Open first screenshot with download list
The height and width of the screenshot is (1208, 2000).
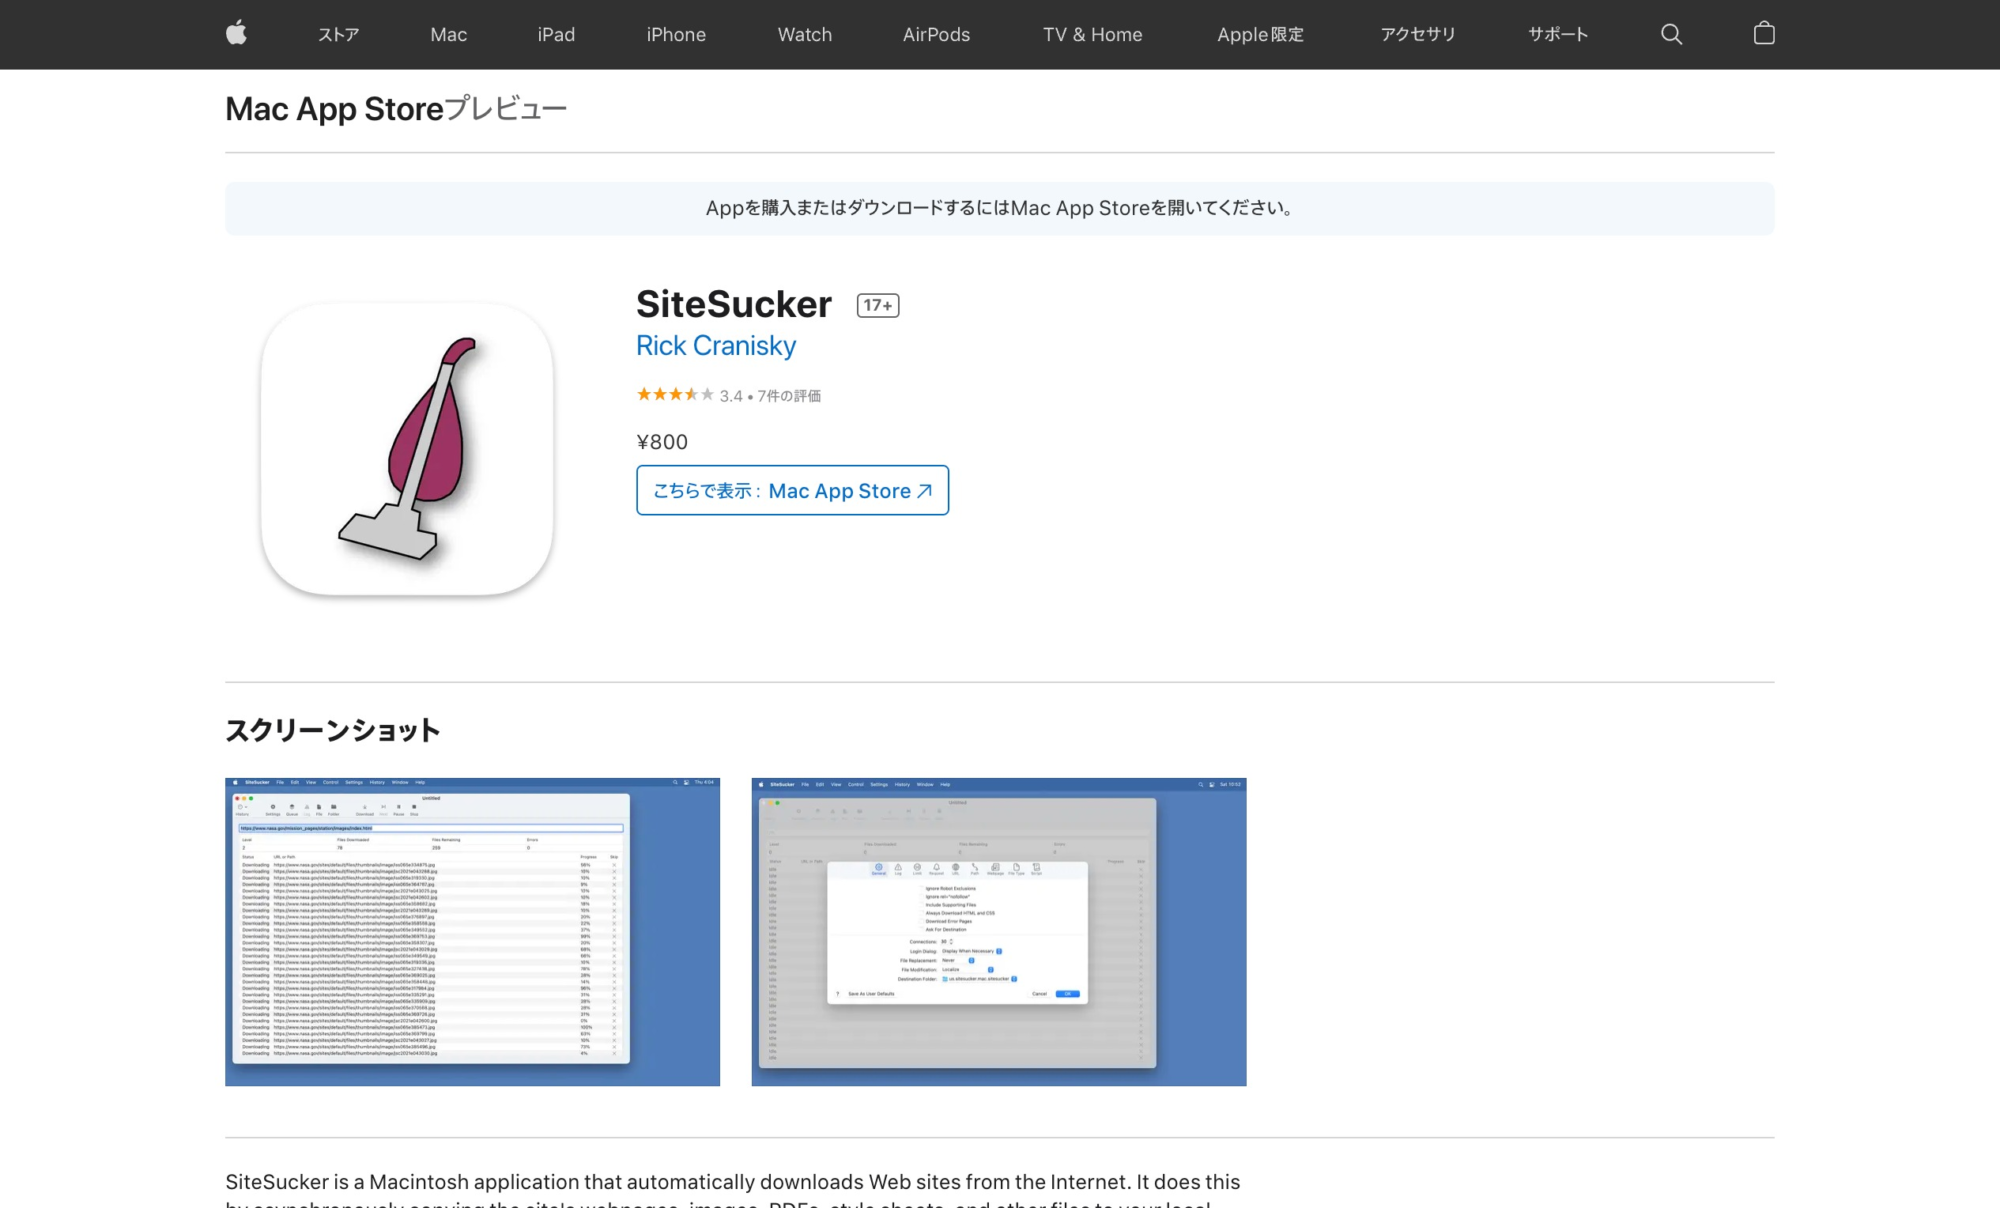pos(472,932)
